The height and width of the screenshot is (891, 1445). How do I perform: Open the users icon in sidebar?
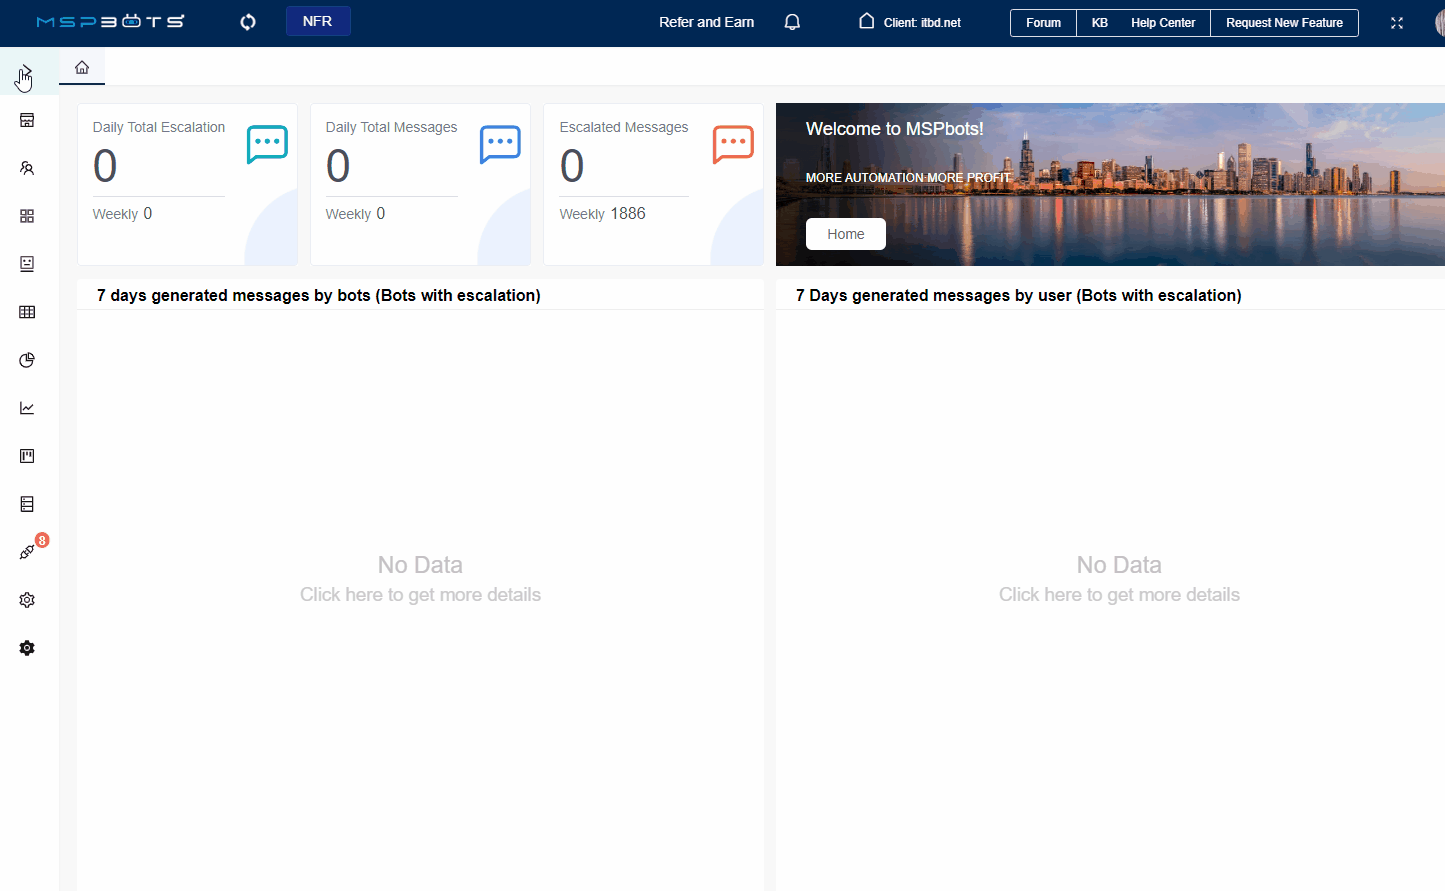tap(27, 168)
